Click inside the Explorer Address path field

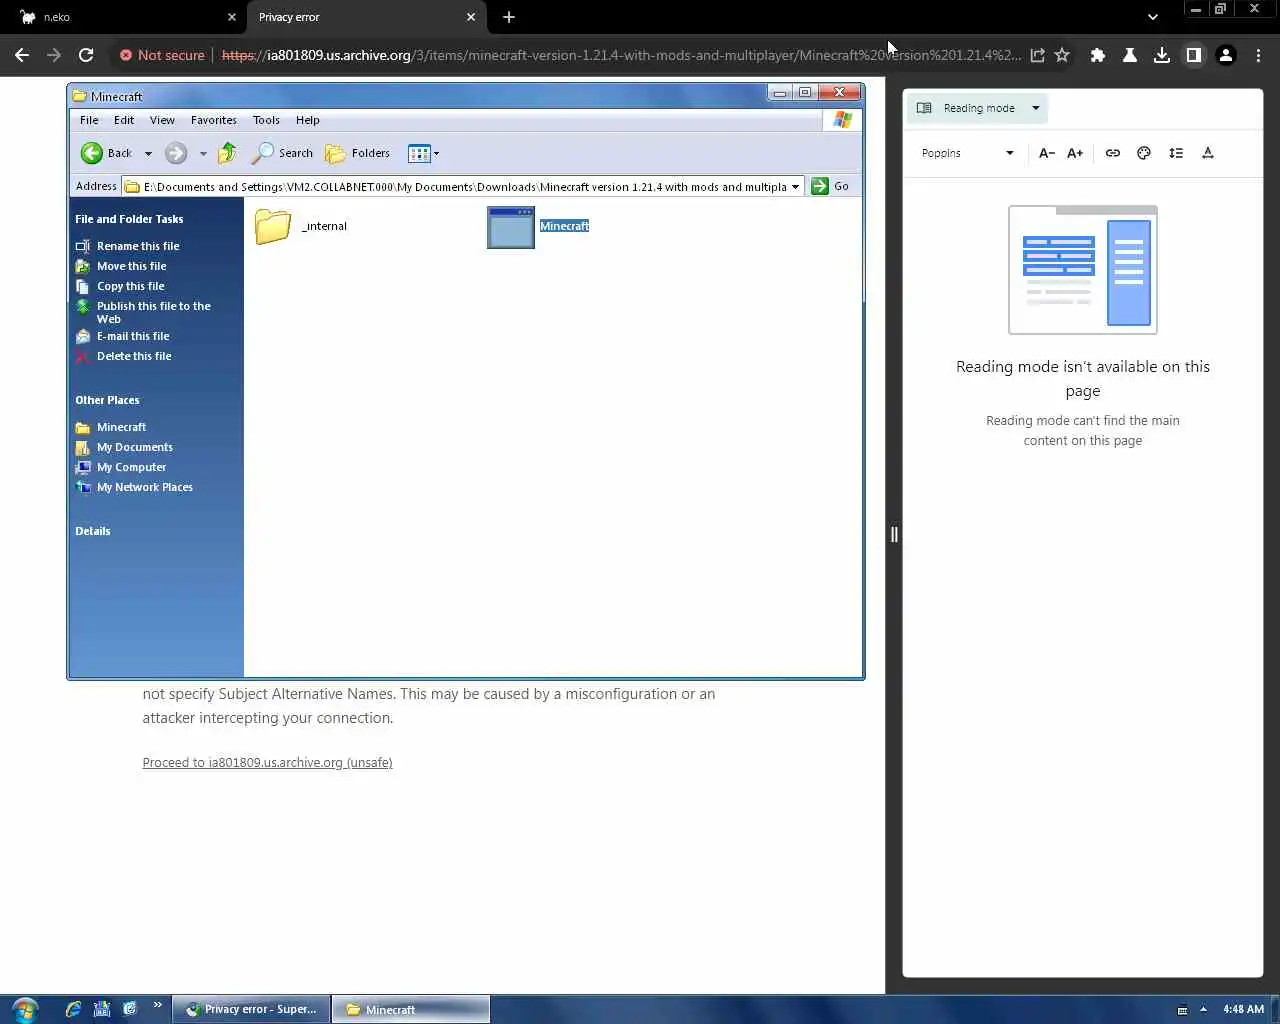[x=464, y=187]
